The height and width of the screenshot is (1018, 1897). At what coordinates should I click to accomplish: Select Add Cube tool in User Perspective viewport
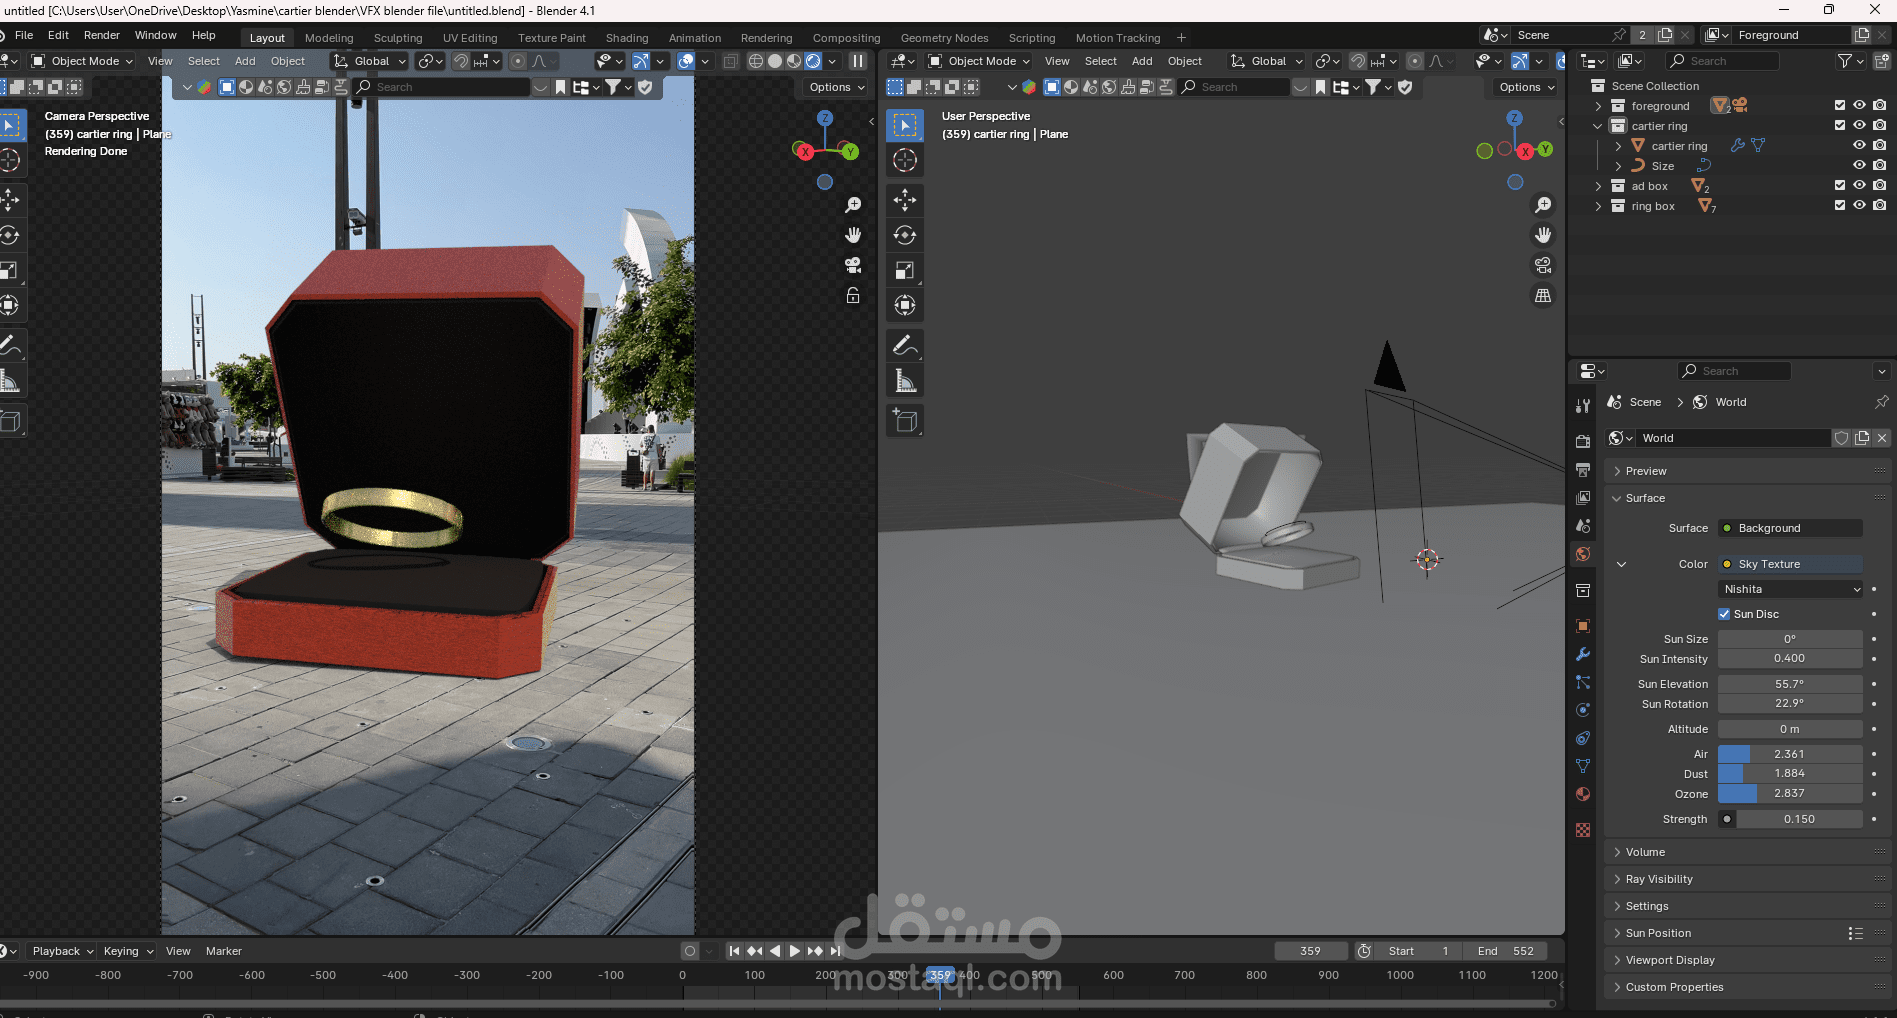(x=905, y=421)
